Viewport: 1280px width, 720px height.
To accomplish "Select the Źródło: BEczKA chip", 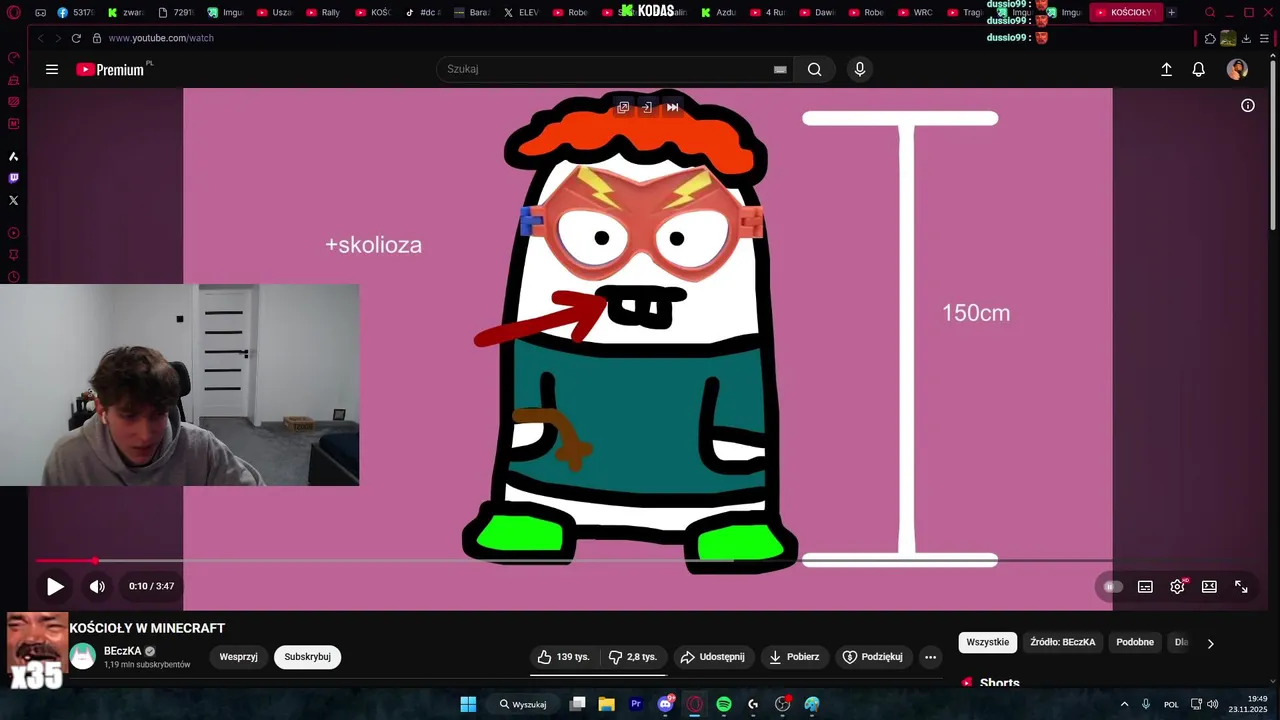I will (x=1062, y=642).
